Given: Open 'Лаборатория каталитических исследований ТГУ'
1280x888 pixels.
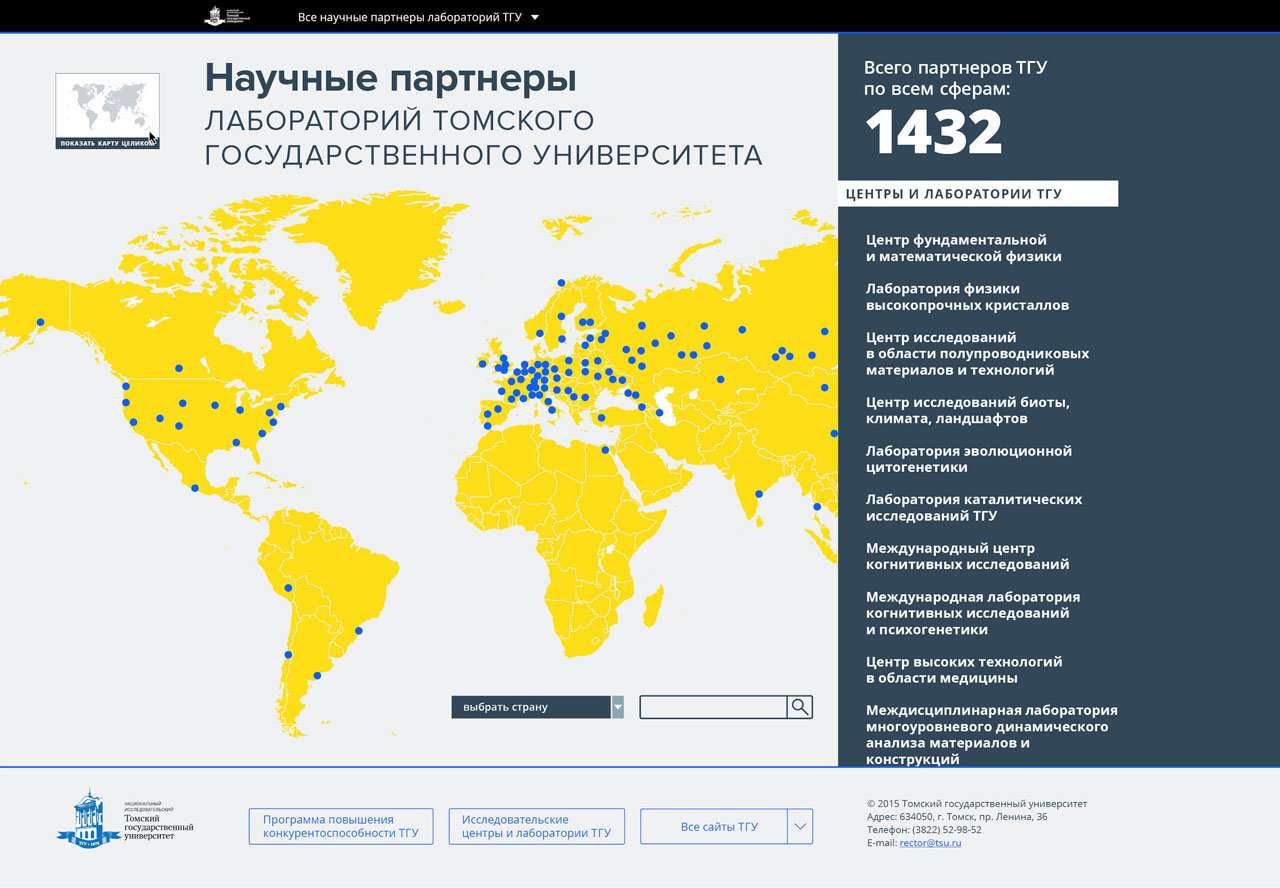Looking at the screenshot, I should pos(974,508).
